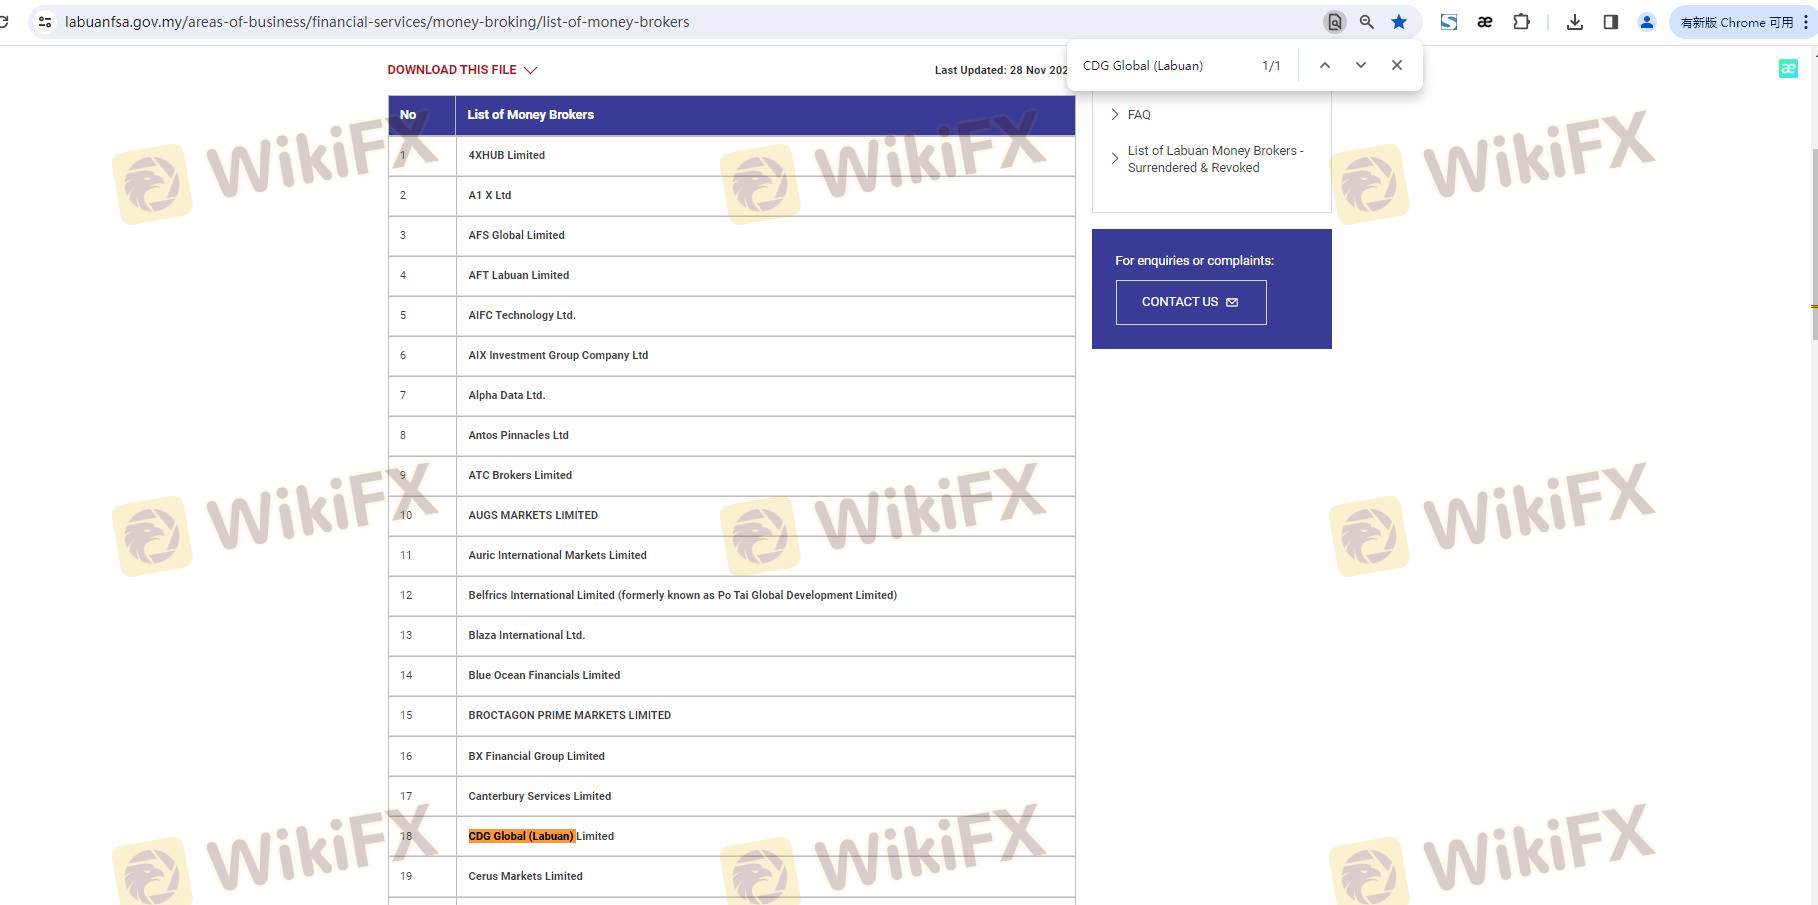Expand the Download This File dropdown
Viewport: 1818px width, 905px height.
coord(462,70)
